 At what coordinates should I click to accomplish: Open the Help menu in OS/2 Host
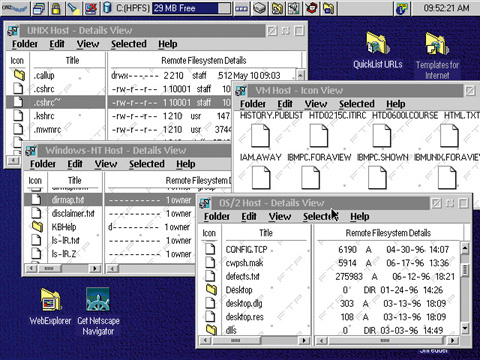point(359,217)
